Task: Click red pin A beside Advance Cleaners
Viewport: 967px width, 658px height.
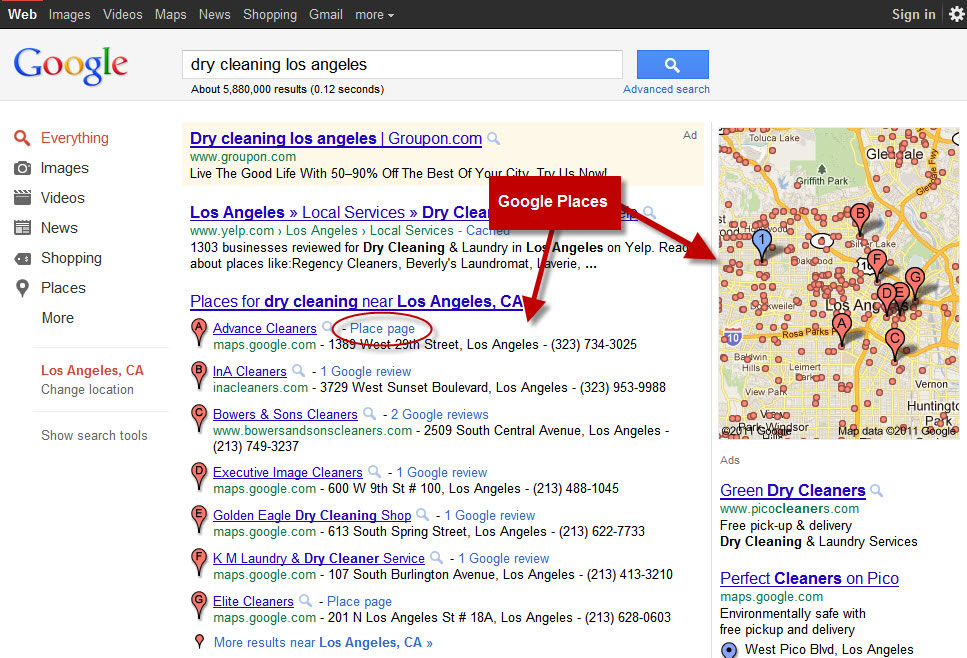Action: (x=199, y=332)
